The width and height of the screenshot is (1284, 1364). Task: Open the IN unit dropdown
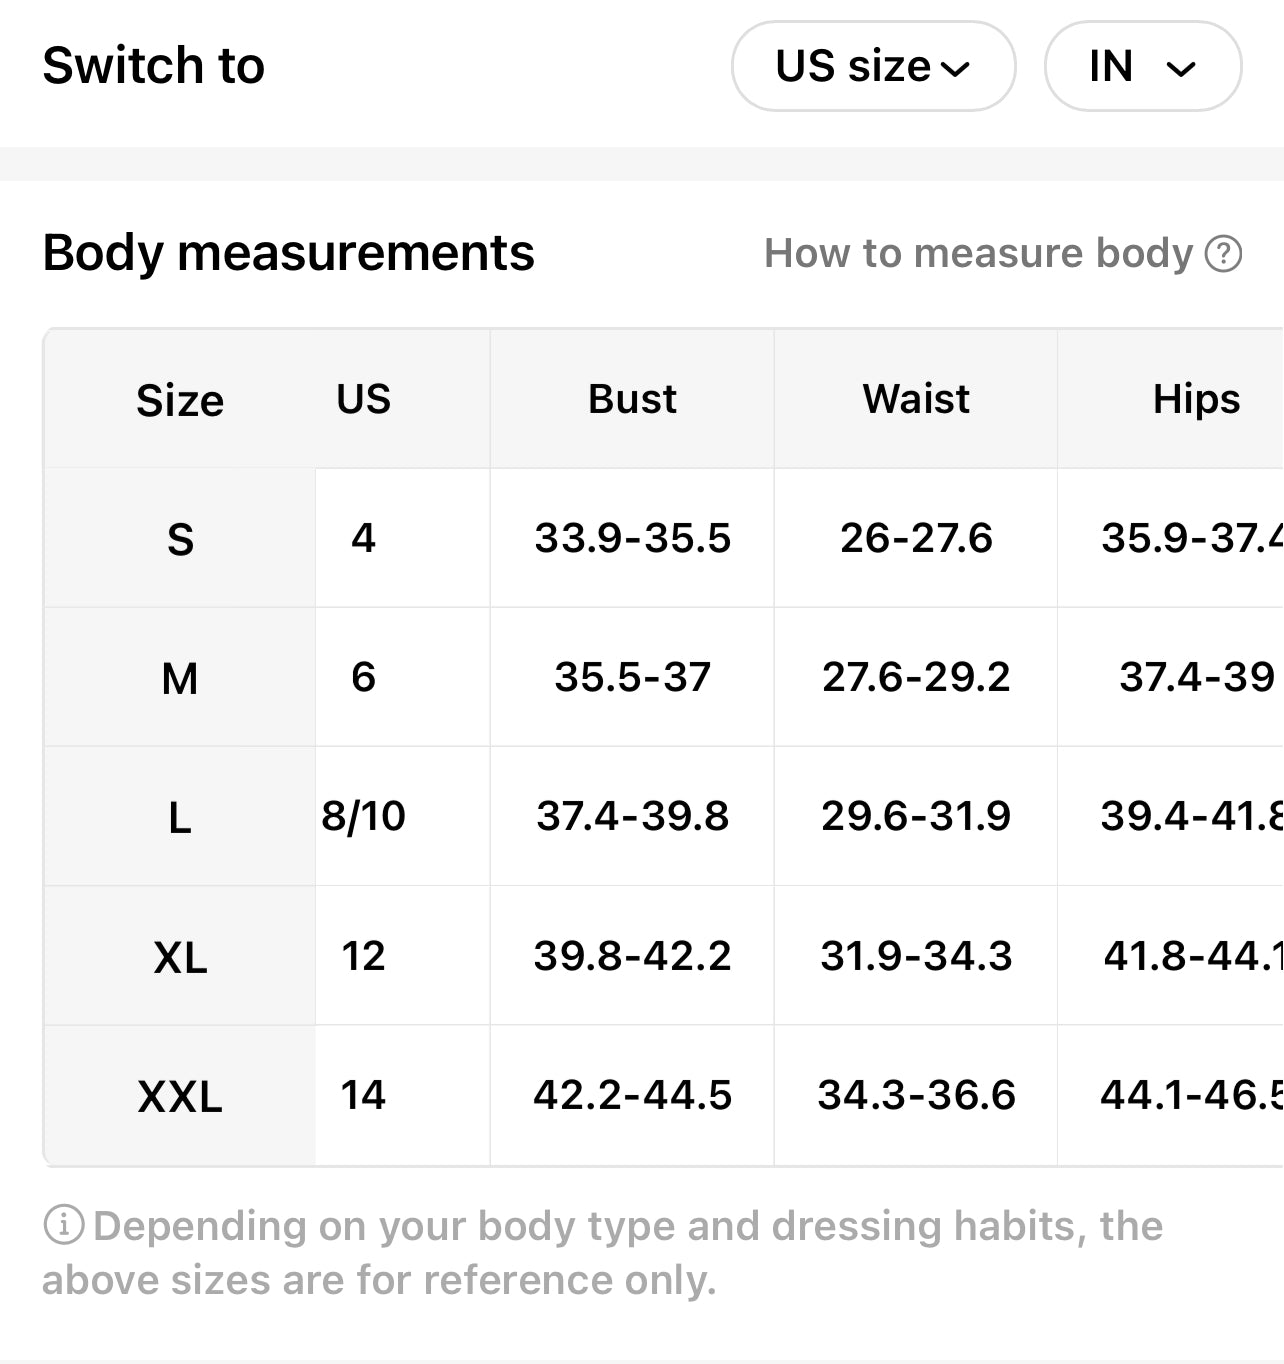[1142, 67]
